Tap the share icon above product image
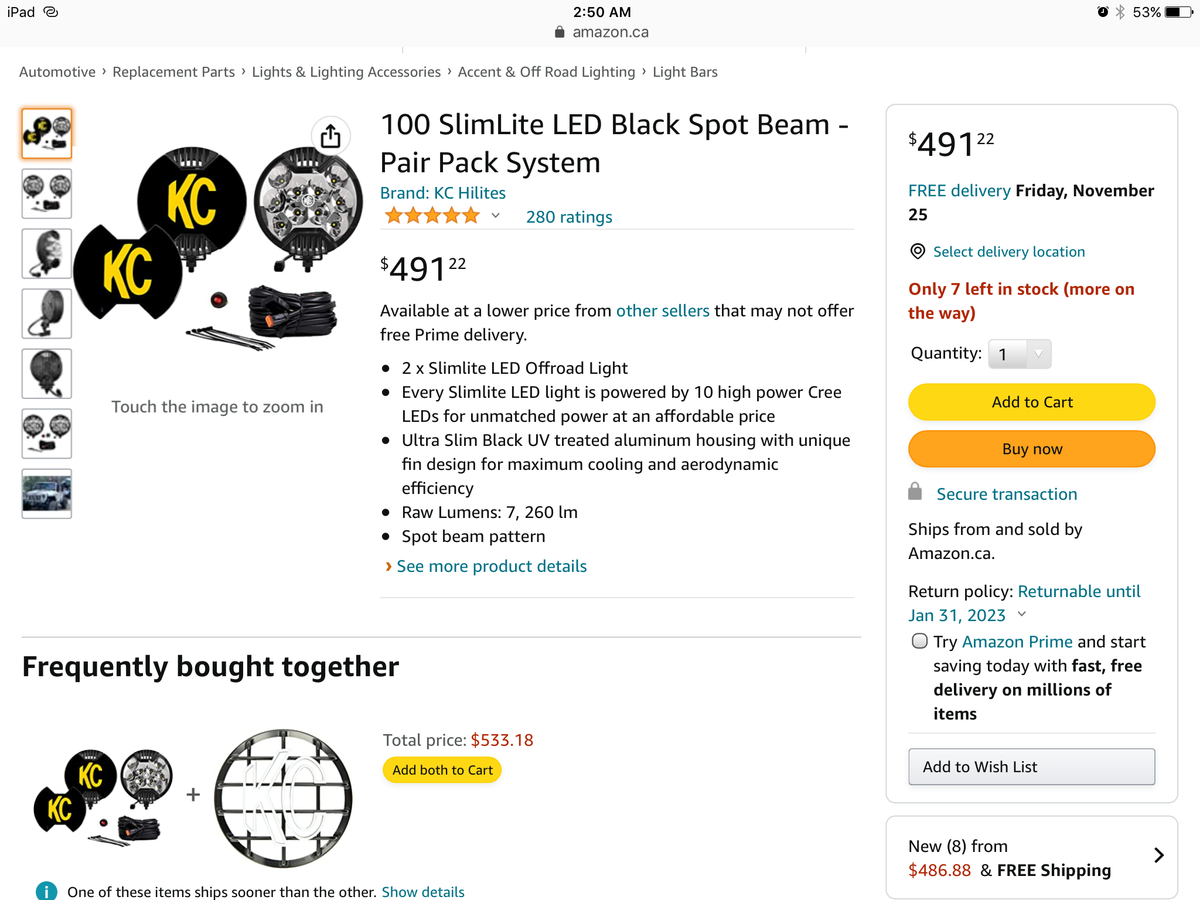The image size is (1200, 900). point(330,134)
